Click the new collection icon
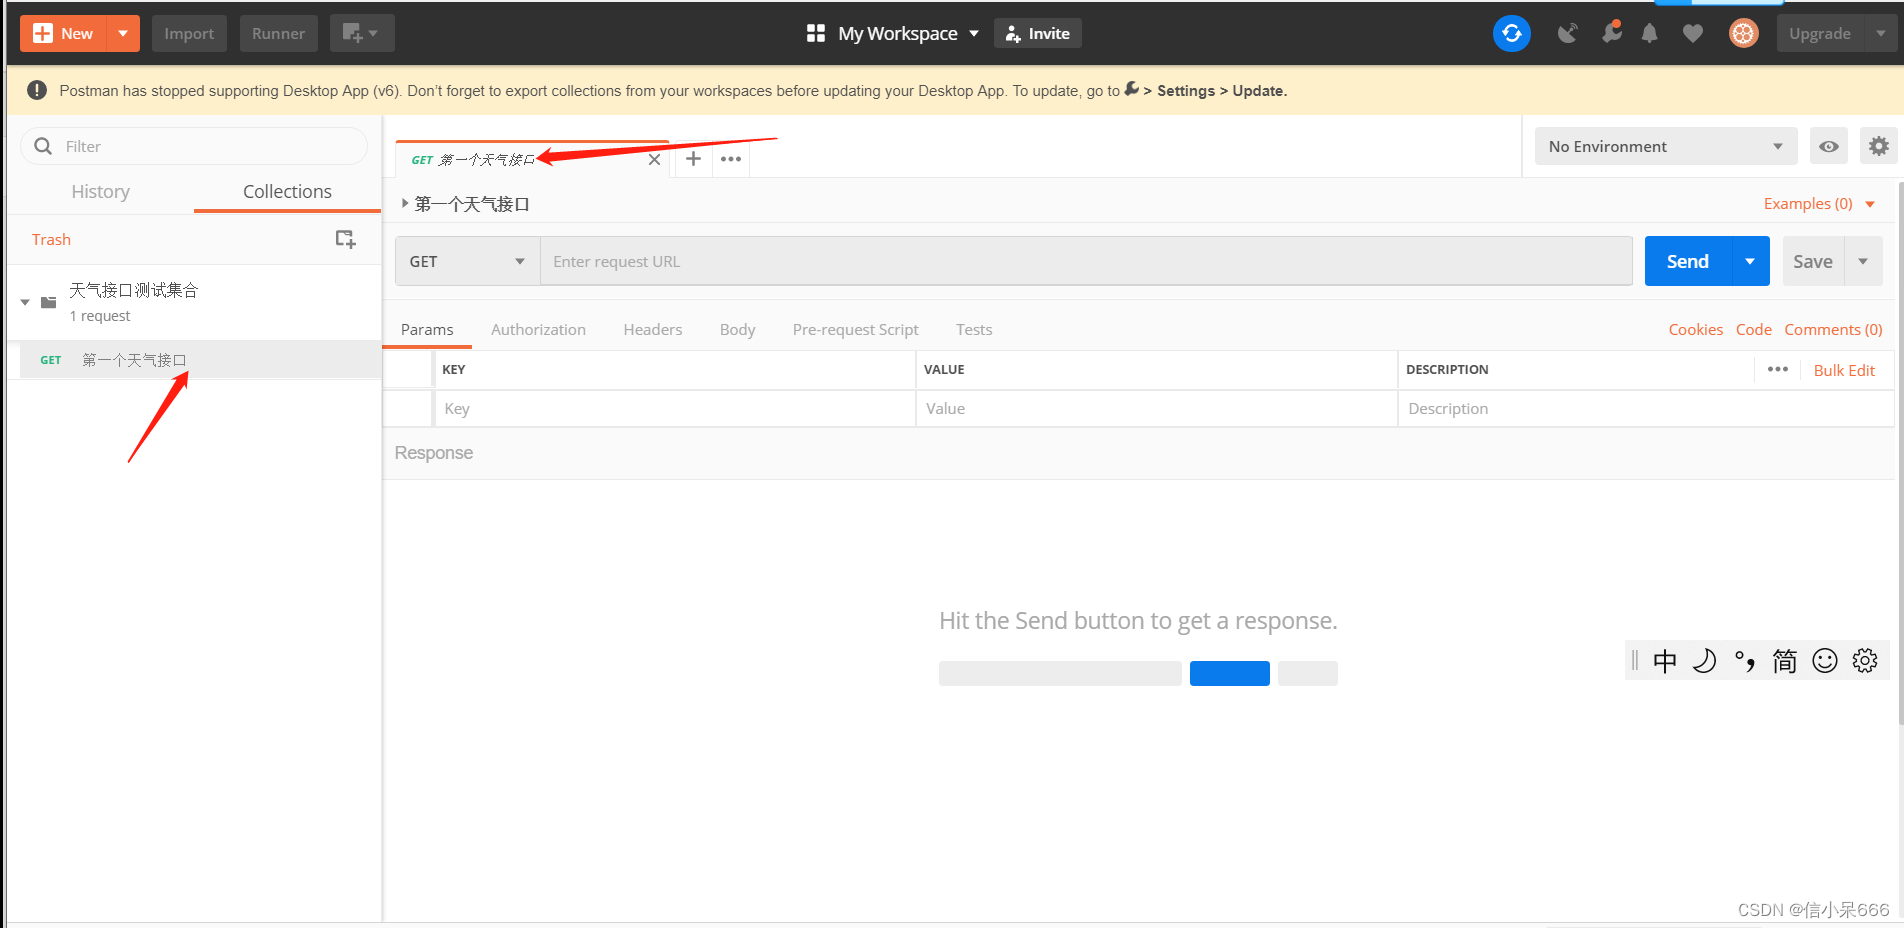 (x=345, y=239)
